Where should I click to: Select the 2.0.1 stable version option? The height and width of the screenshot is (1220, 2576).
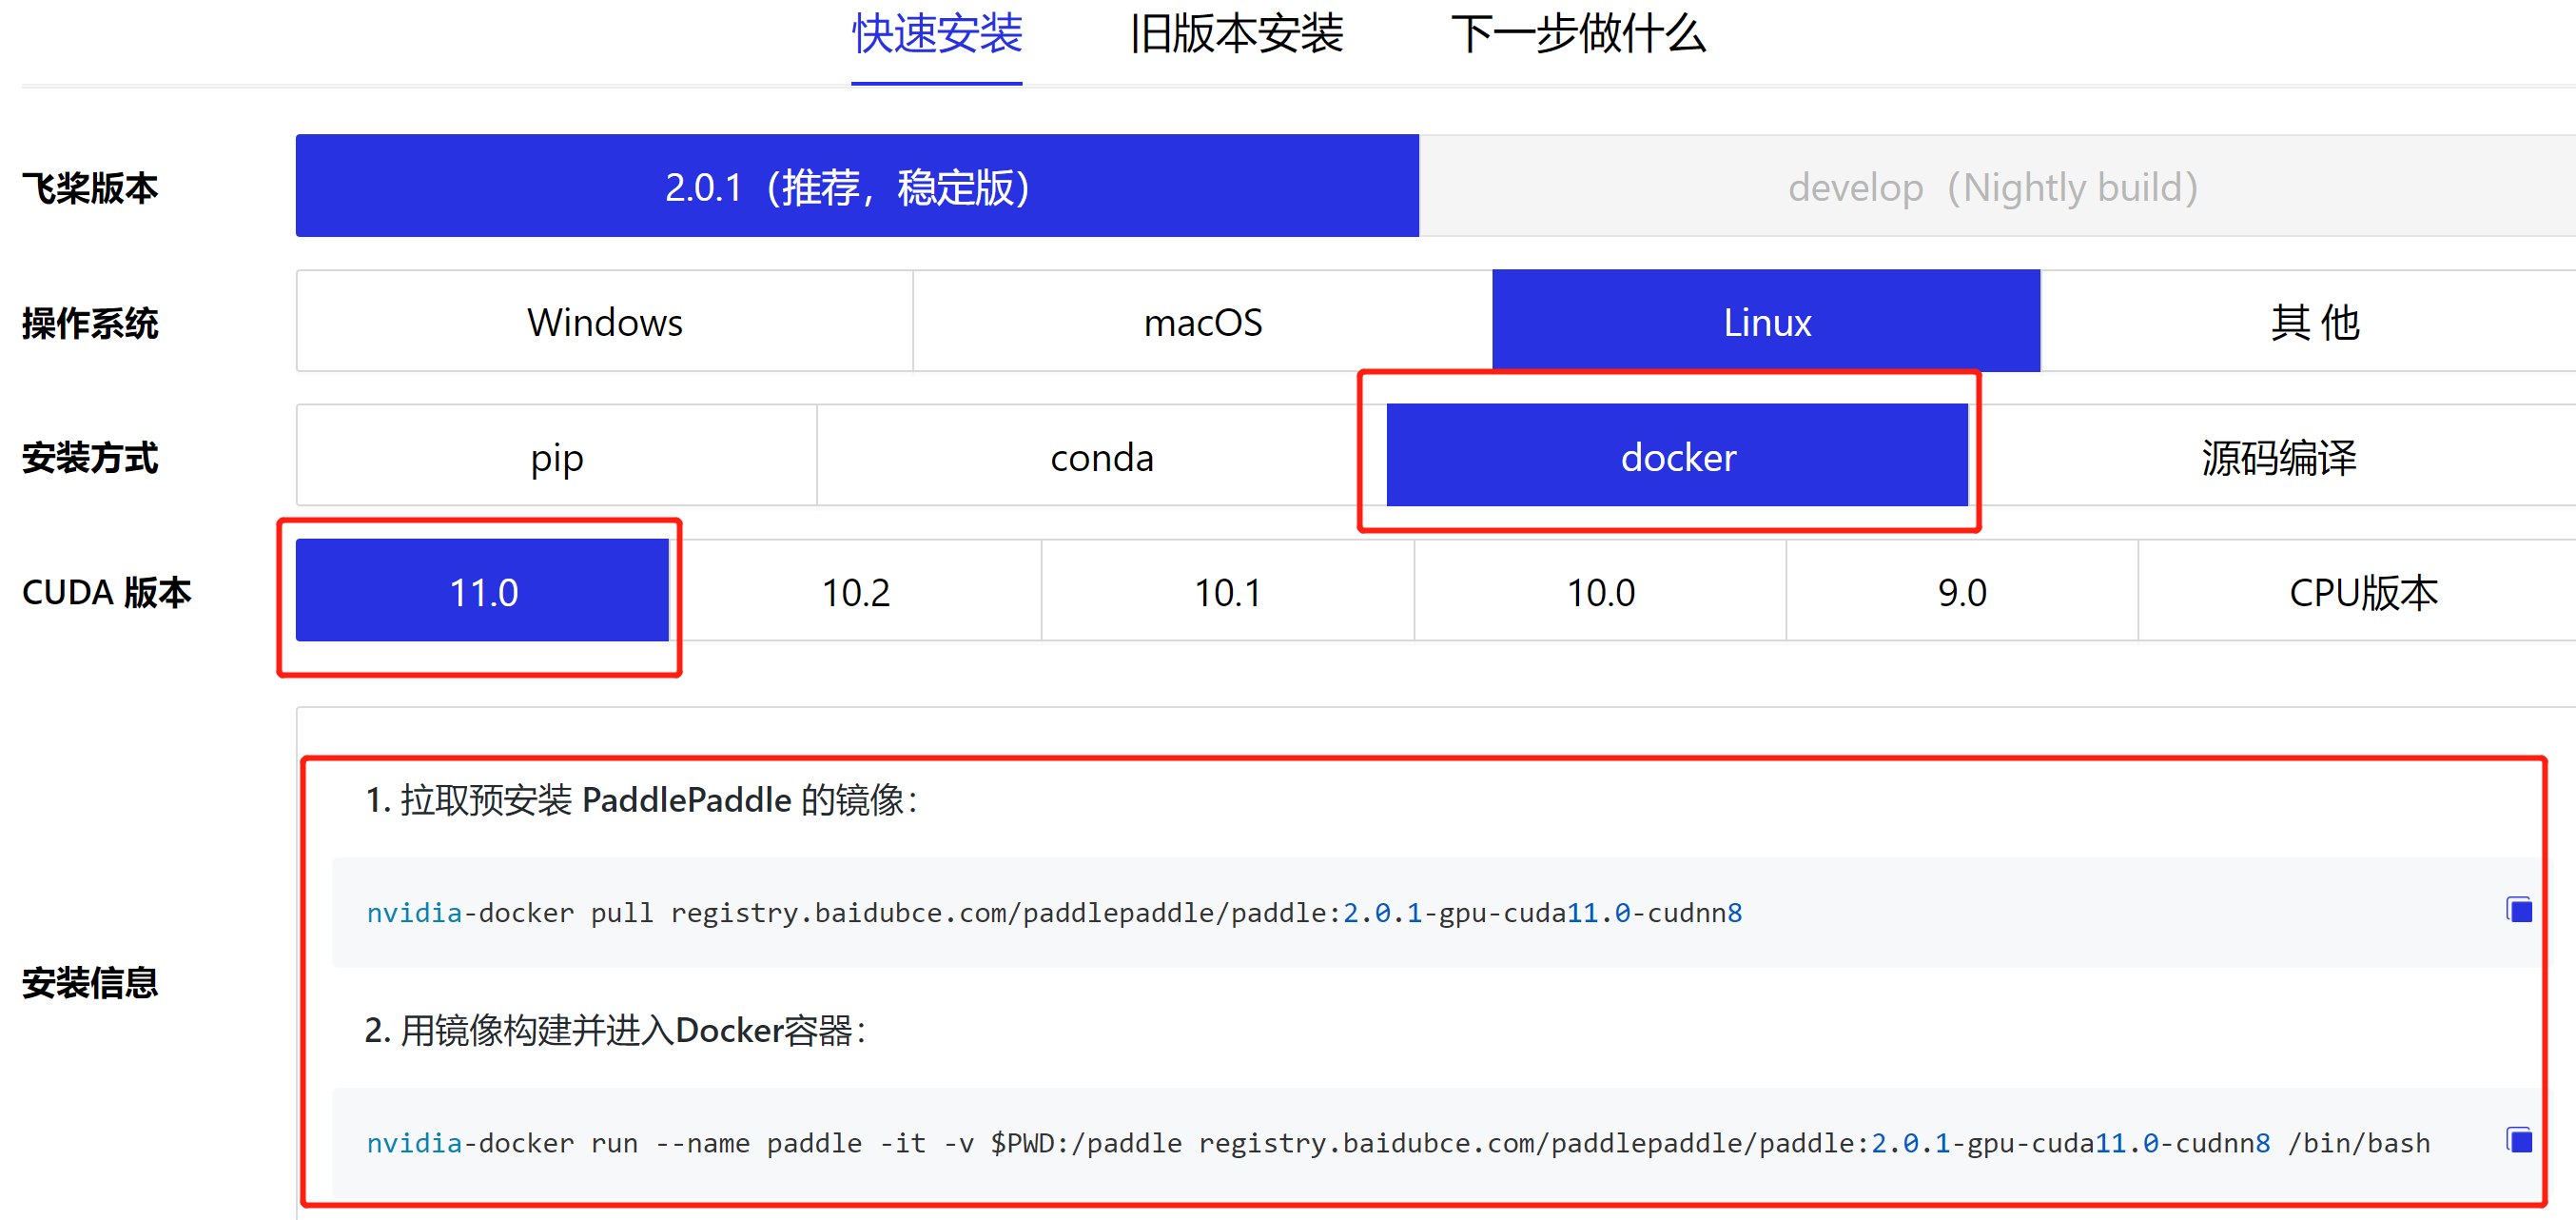coord(856,187)
